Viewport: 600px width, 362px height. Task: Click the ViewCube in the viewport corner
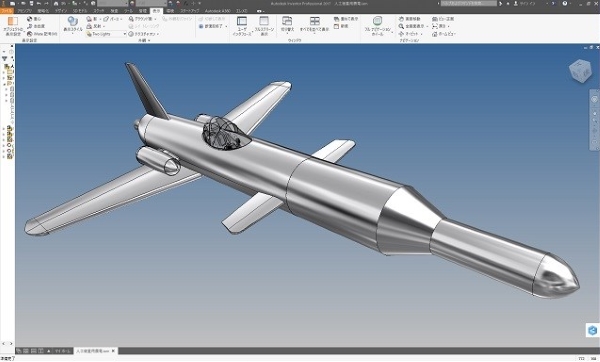click(x=580, y=70)
